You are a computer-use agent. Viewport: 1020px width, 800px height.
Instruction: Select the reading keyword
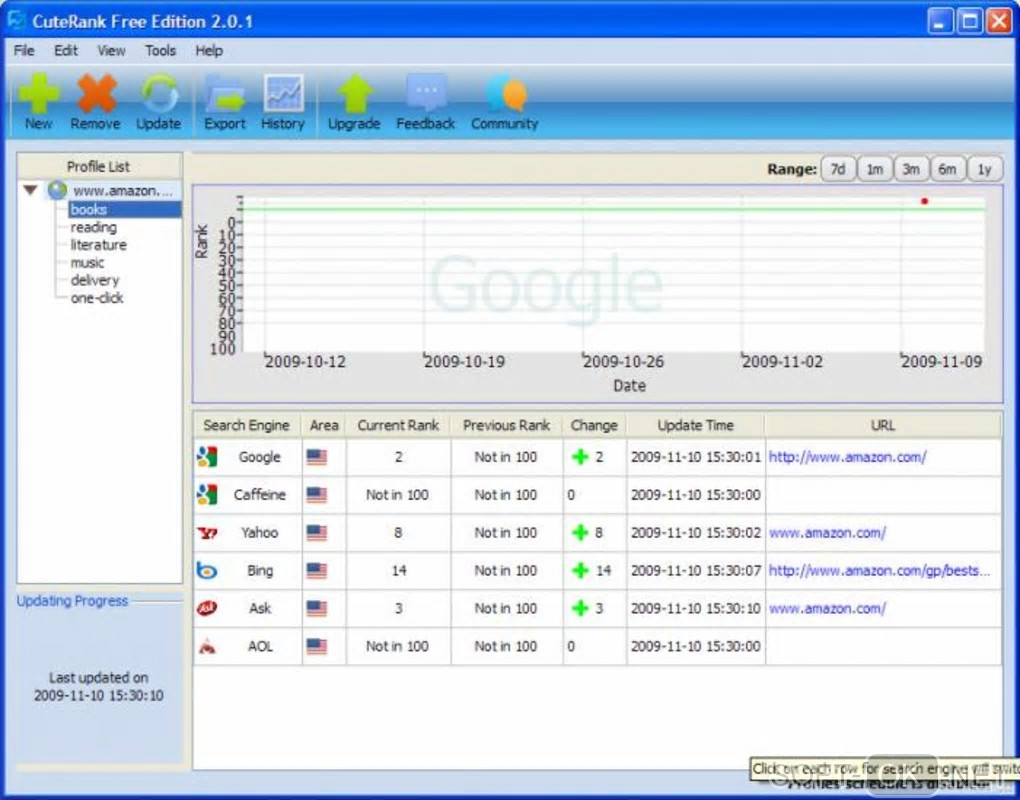94,227
